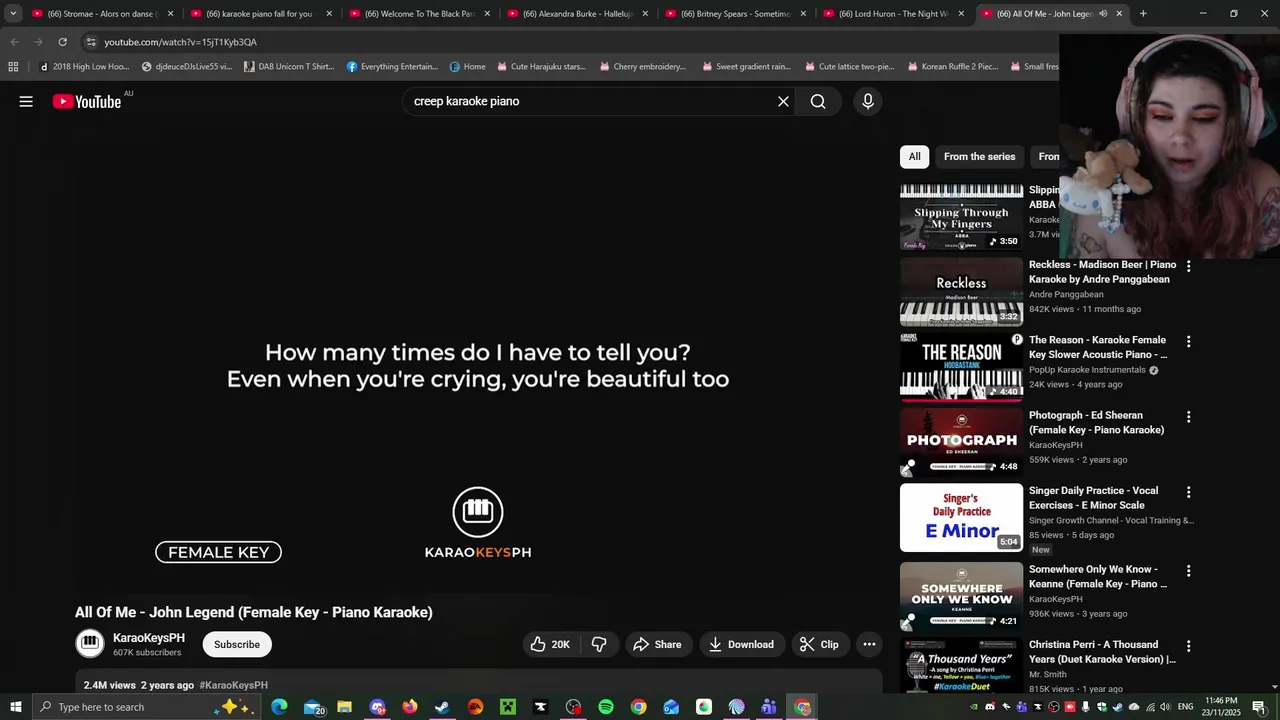Open Steam from the taskbar

tap(442, 707)
